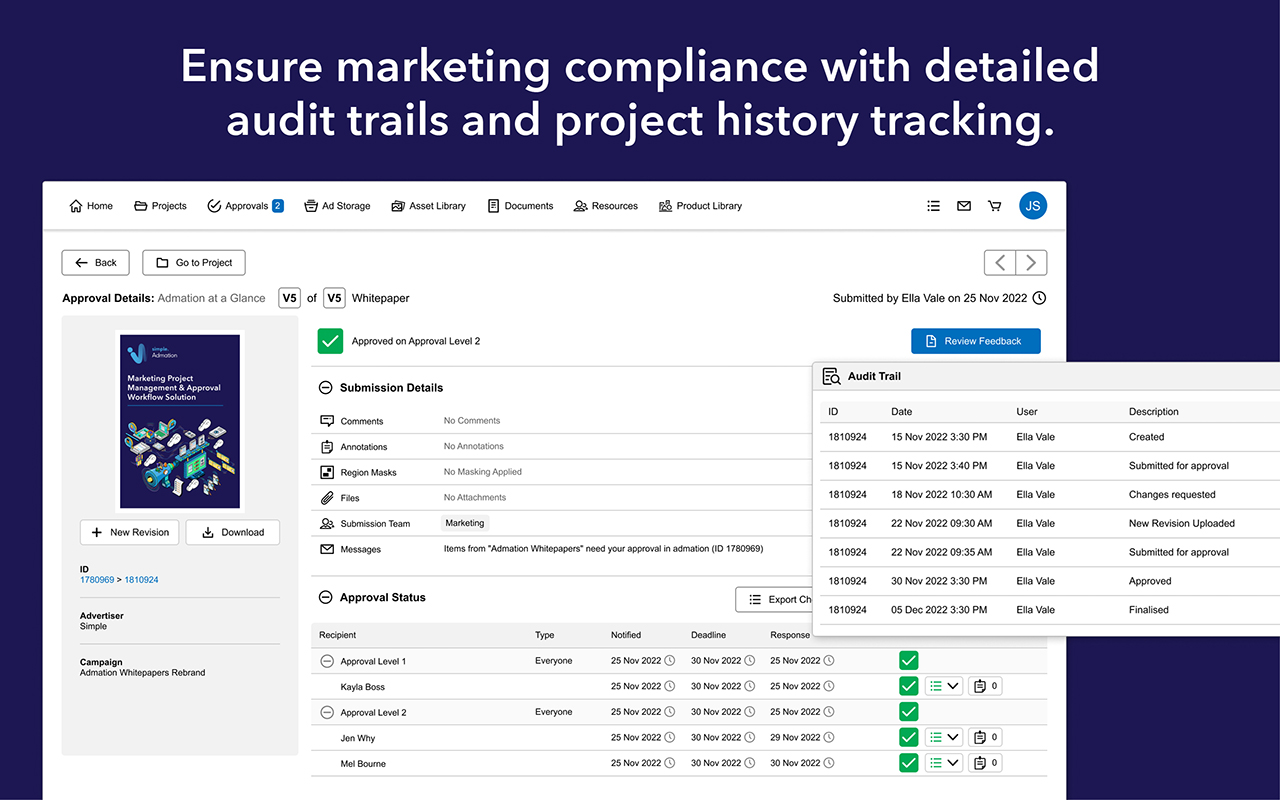Open the Home menu

(x=91, y=206)
